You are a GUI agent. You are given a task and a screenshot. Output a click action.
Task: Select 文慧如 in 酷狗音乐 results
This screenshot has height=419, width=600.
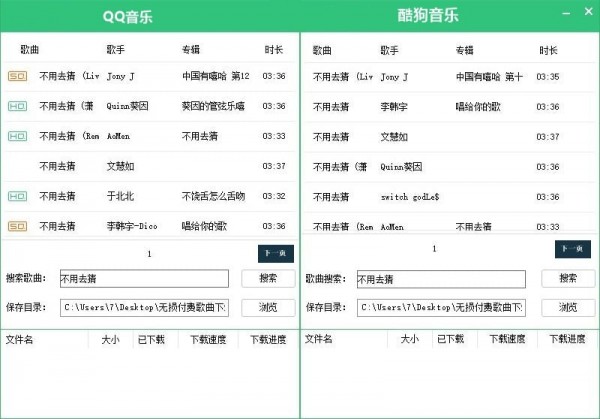[394, 137]
